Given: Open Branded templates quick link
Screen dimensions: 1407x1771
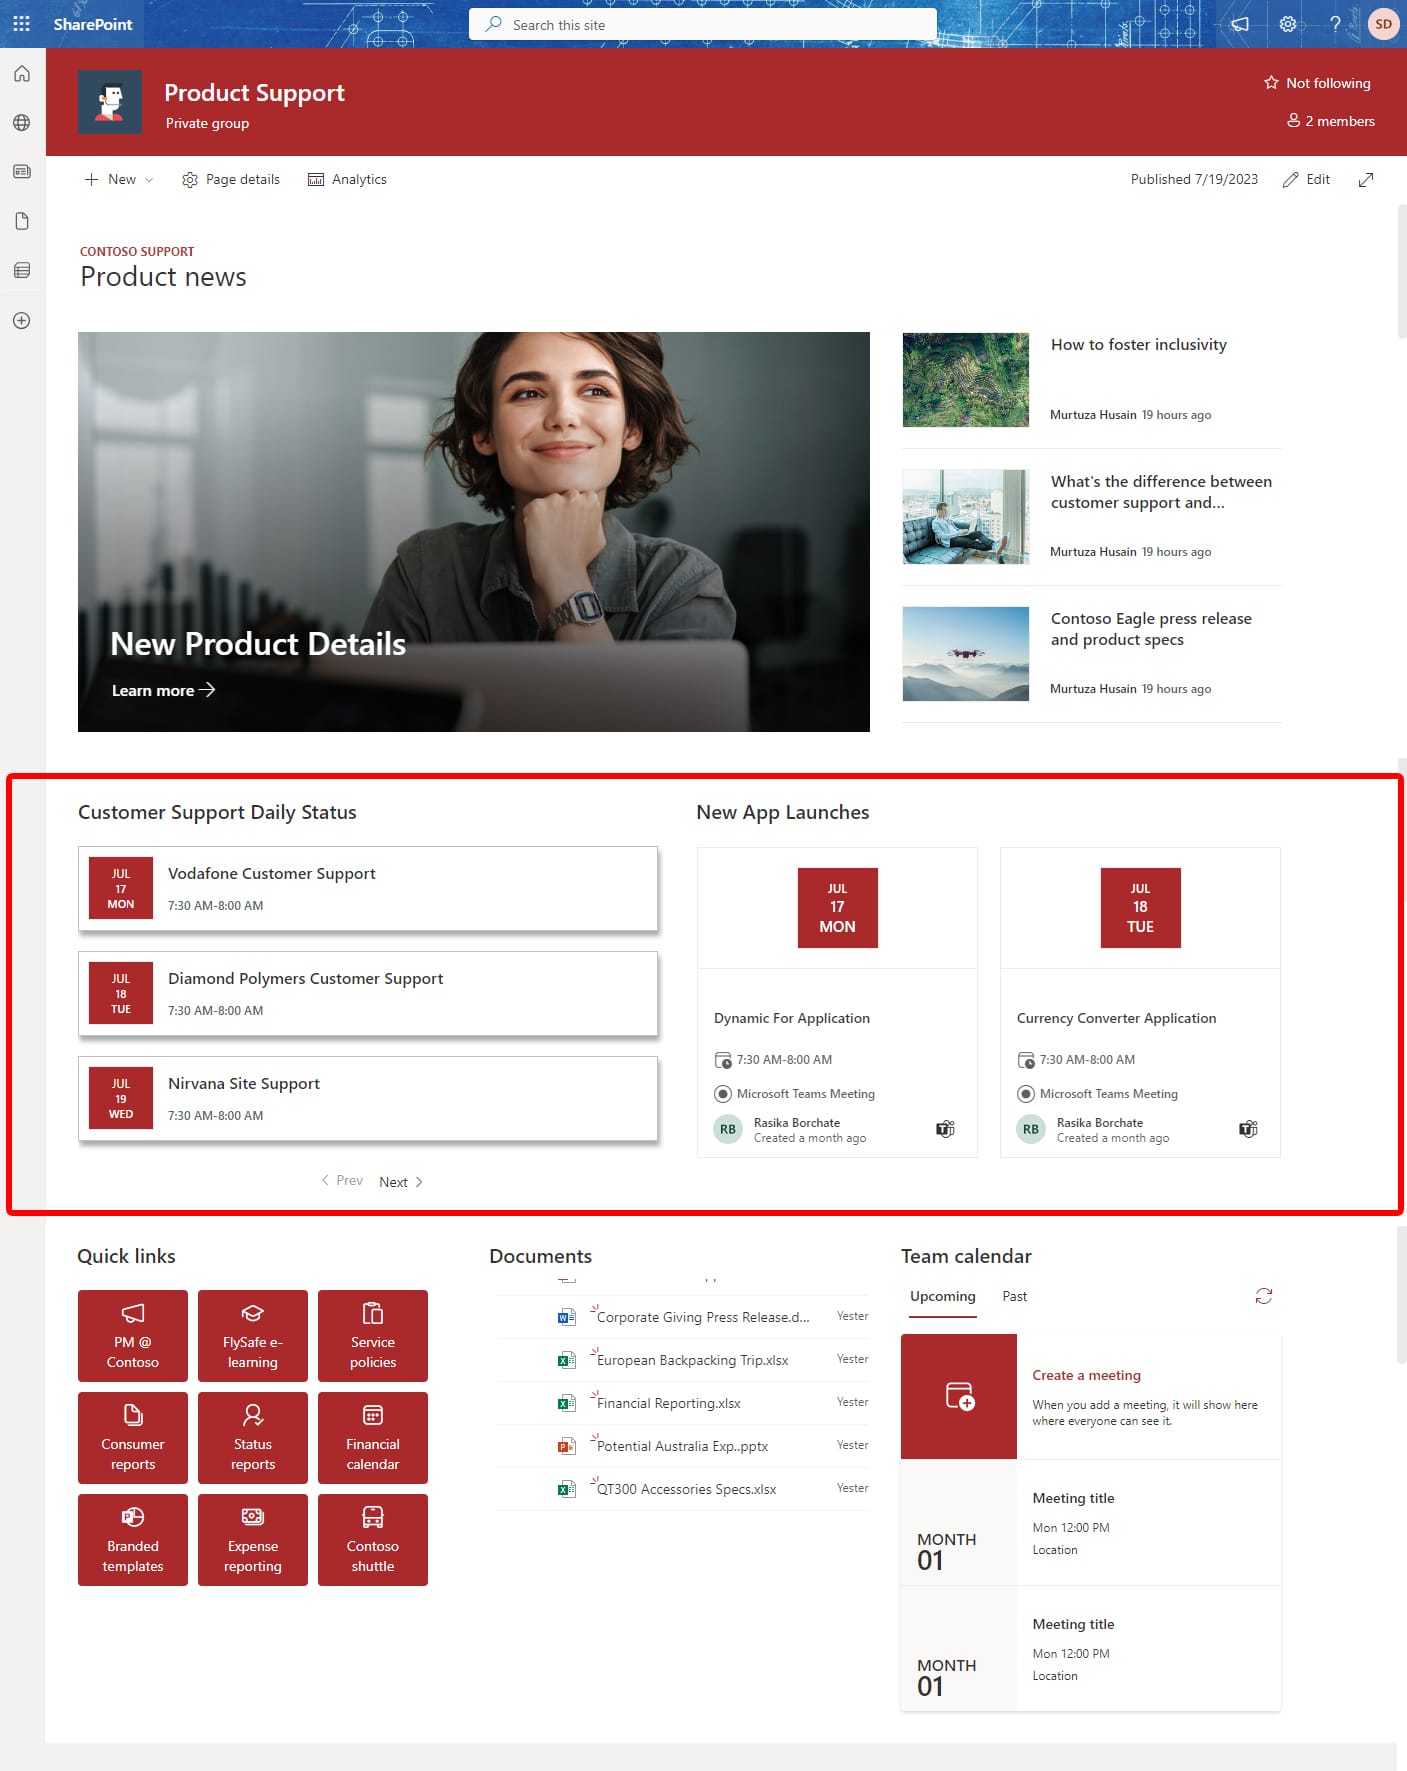Looking at the screenshot, I should pyautogui.click(x=133, y=1540).
